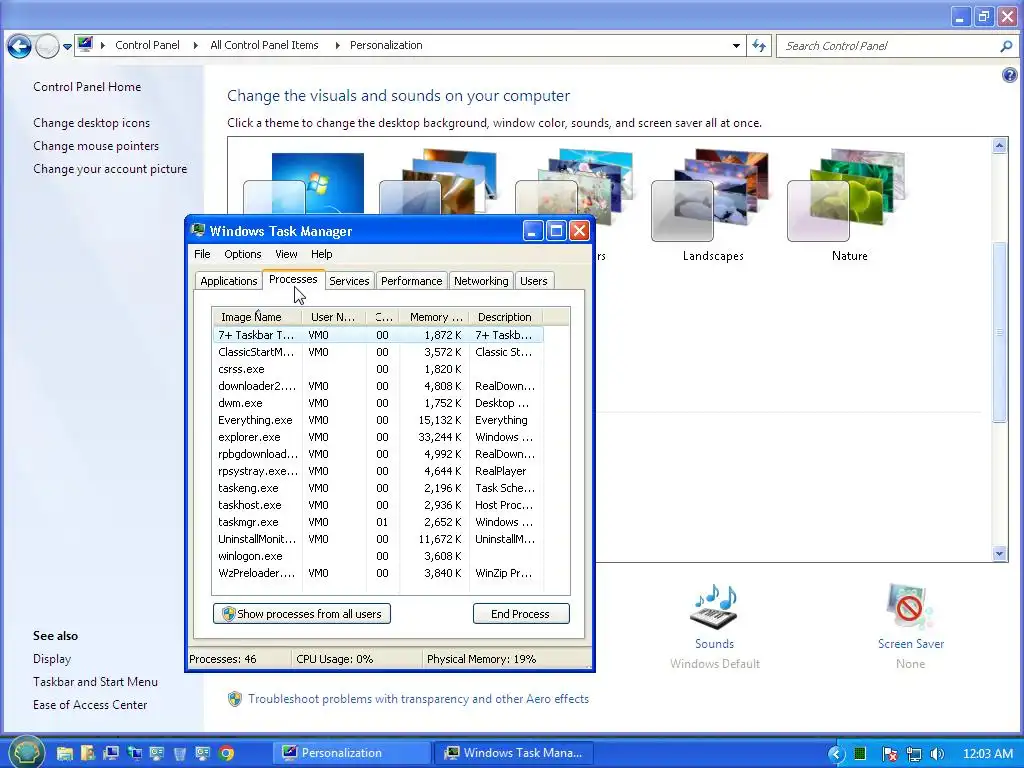Switch to the Users tab
Screen dimensions: 1024x768
coord(534,281)
